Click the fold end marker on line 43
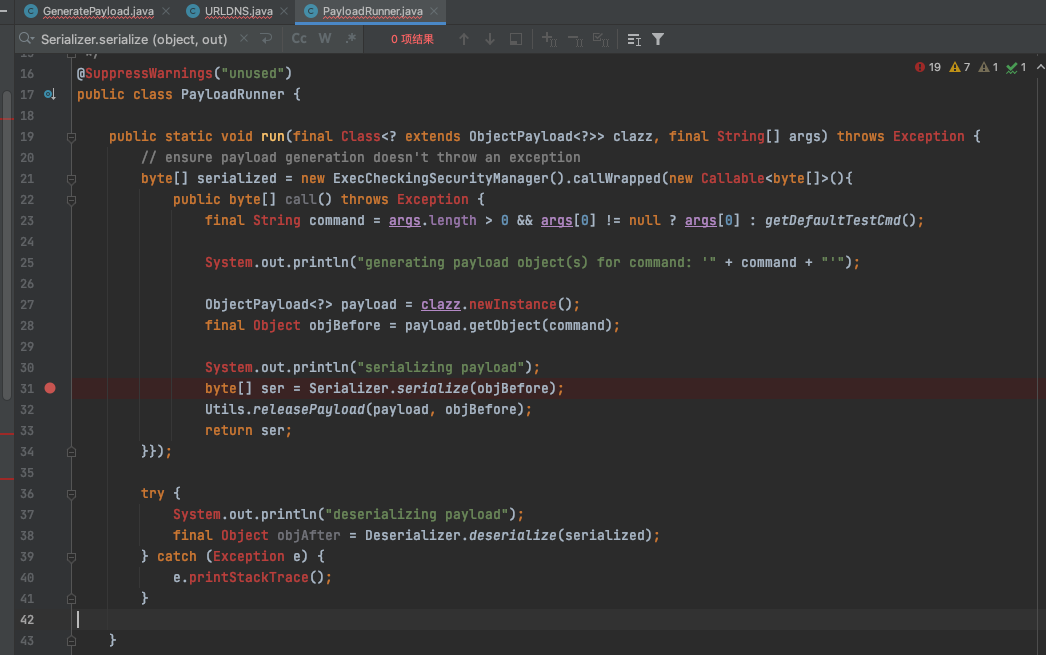1046x655 pixels. 71,641
